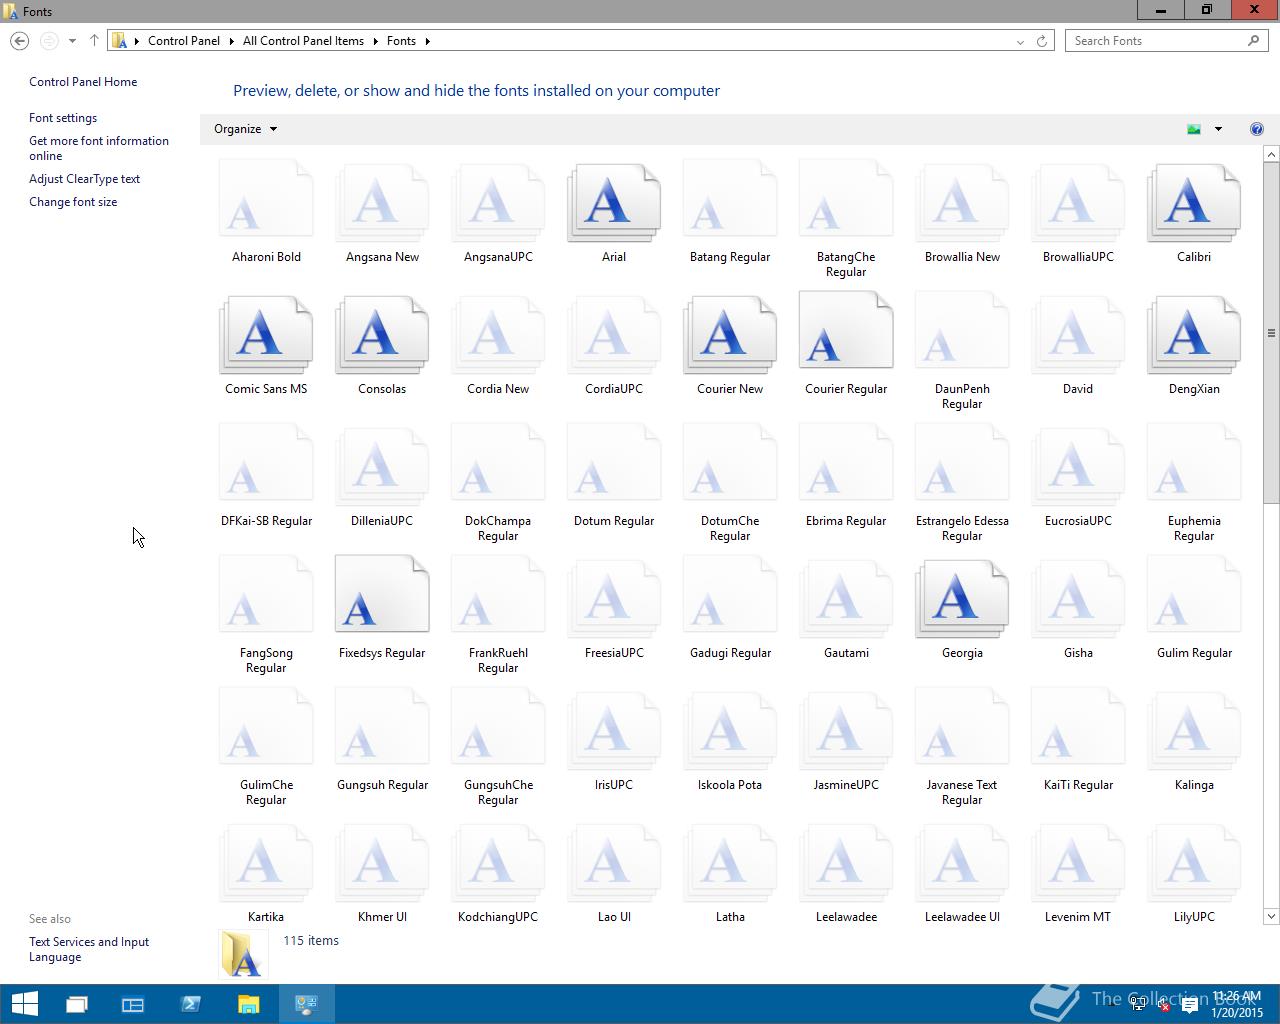The height and width of the screenshot is (1024, 1280).
Task: Expand recent locations dropdown arrow
Action: click(x=72, y=41)
